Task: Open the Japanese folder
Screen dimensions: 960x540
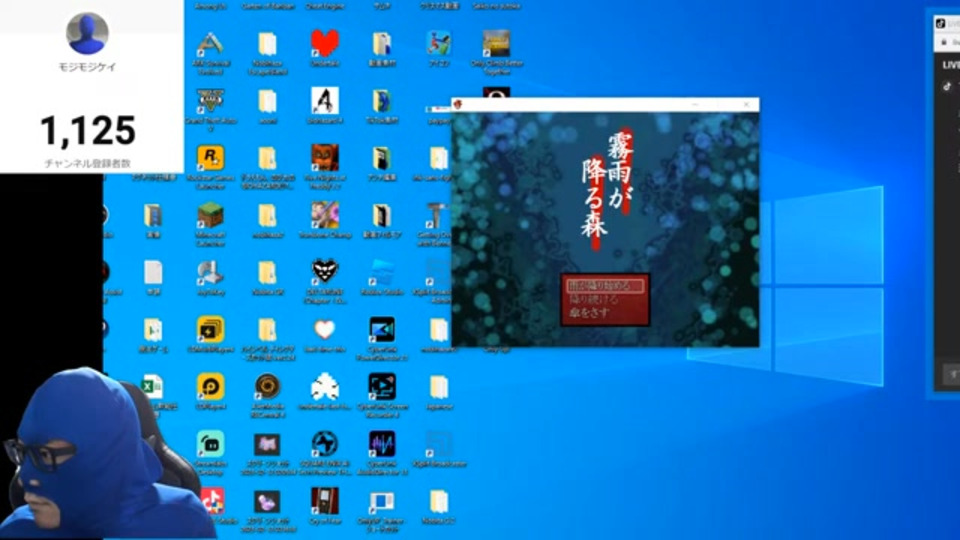Action: [x=438, y=387]
